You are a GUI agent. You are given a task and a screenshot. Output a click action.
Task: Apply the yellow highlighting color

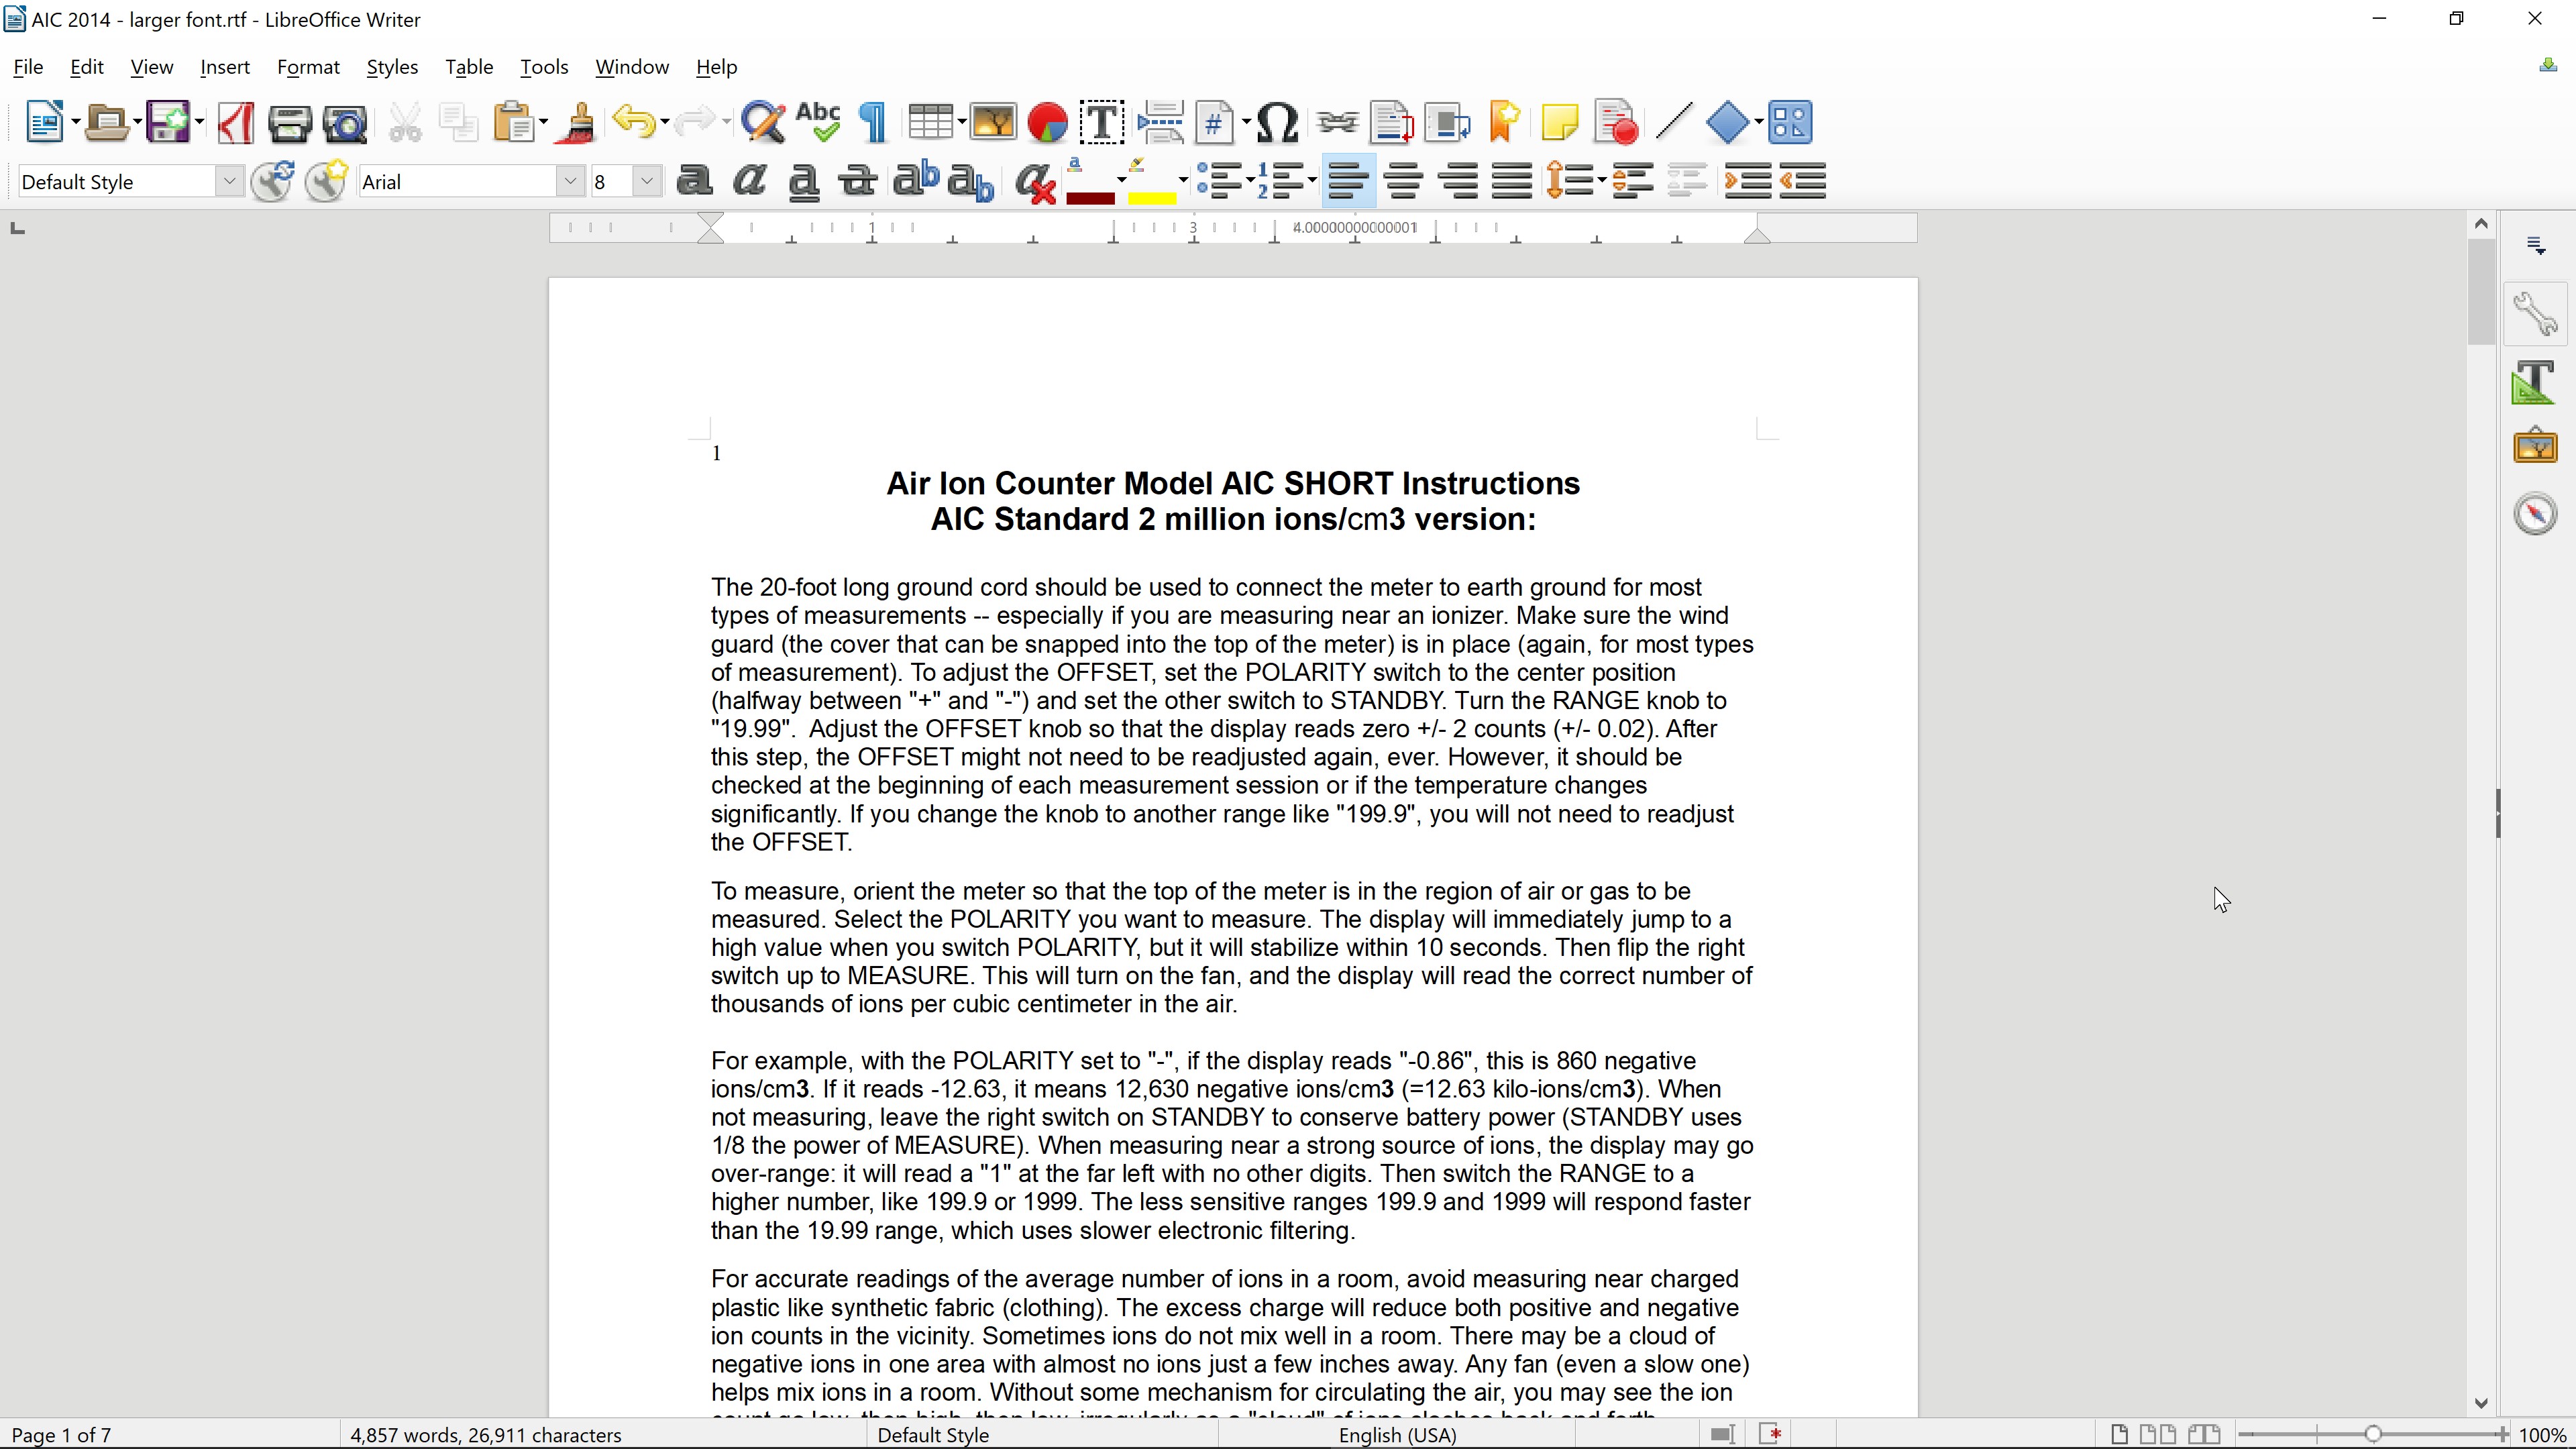tap(1151, 182)
